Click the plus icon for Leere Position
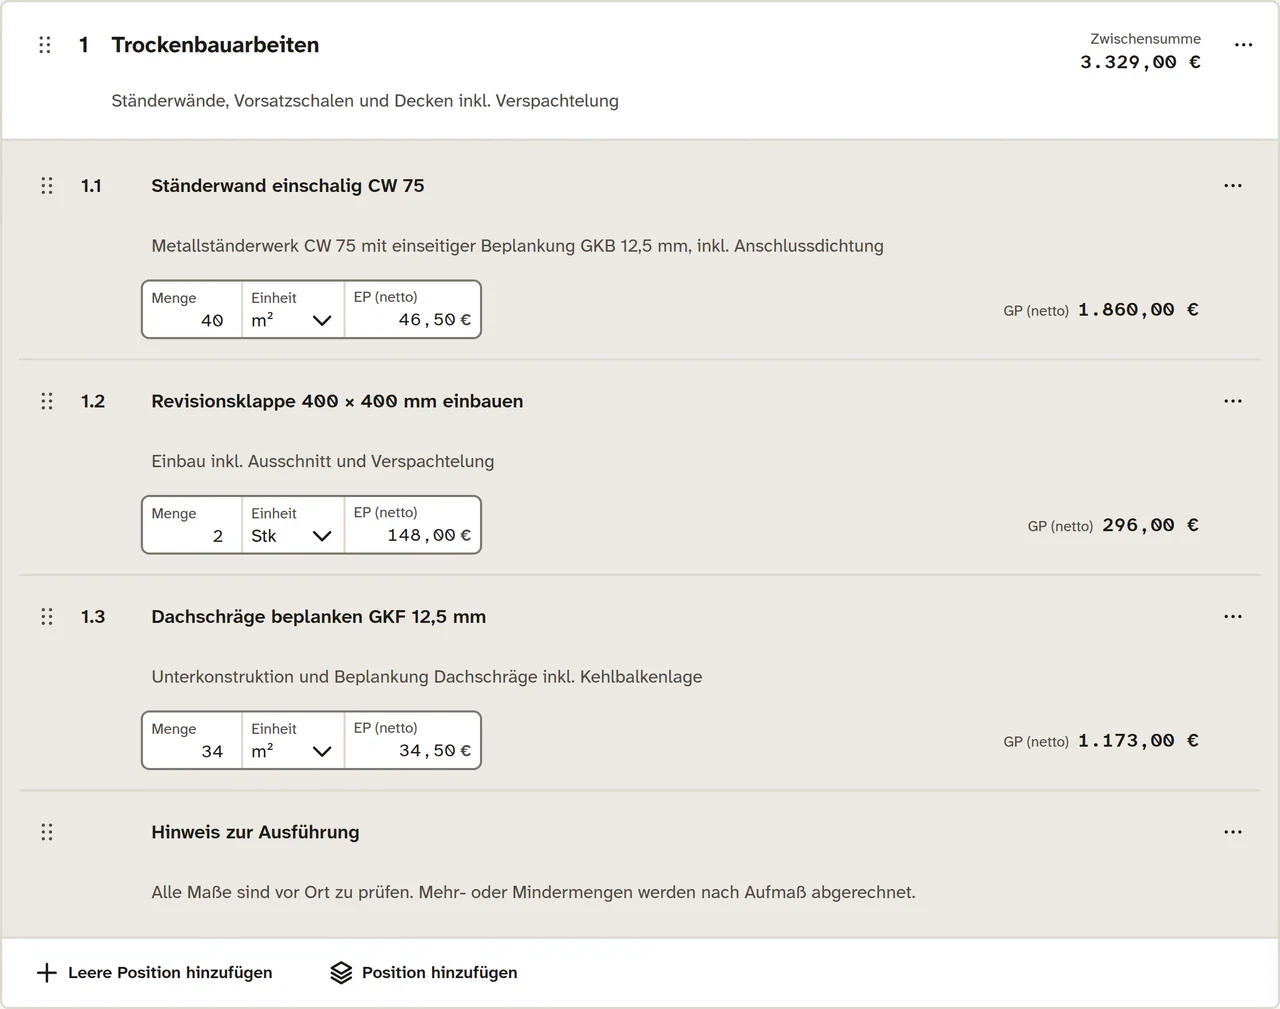This screenshot has height=1009, width=1280. [47, 973]
